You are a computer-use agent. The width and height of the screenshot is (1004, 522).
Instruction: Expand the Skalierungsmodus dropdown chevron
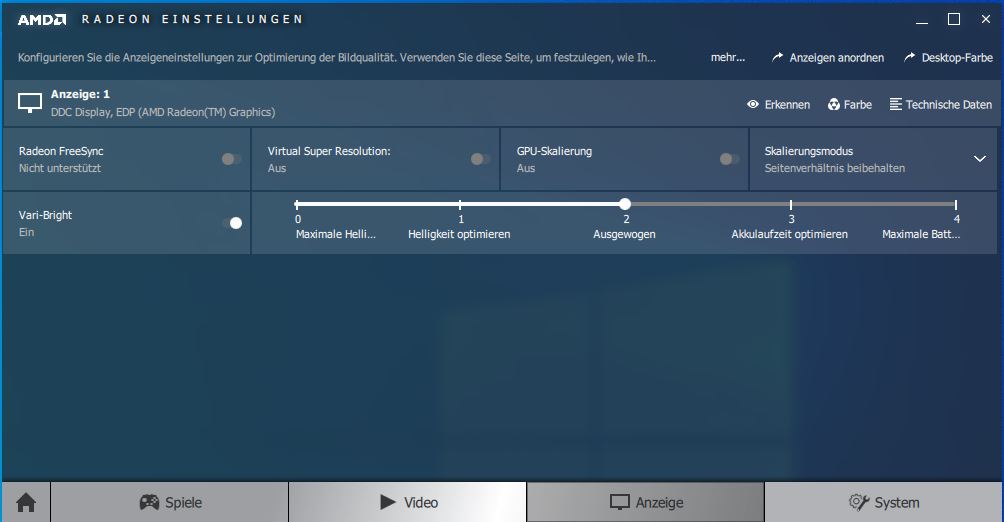(x=980, y=159)
